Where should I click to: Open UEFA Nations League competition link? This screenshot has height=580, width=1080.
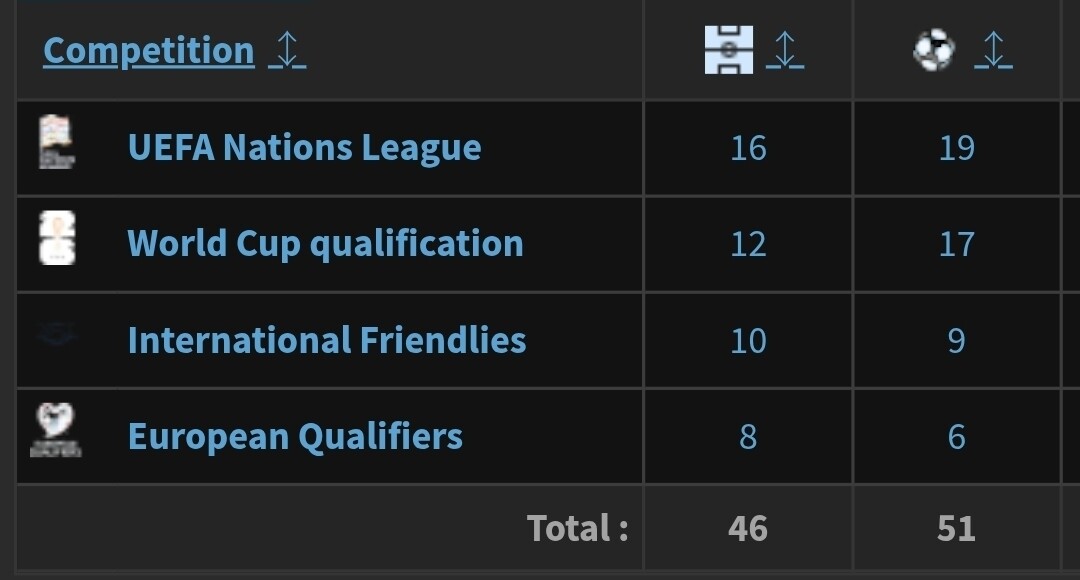(304, 147)
